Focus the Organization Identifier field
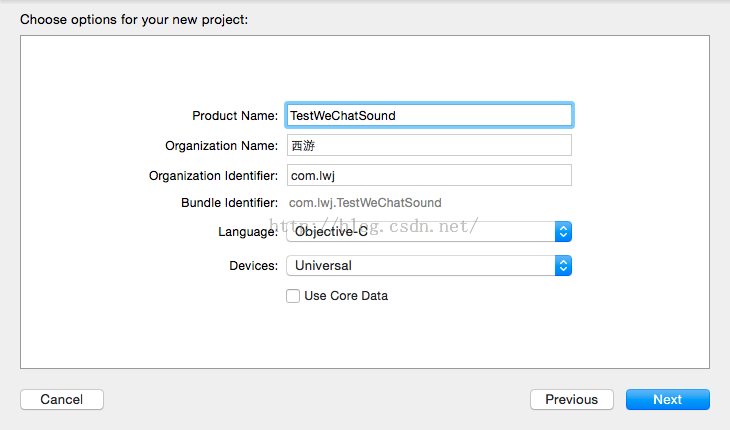 [429, 175]
